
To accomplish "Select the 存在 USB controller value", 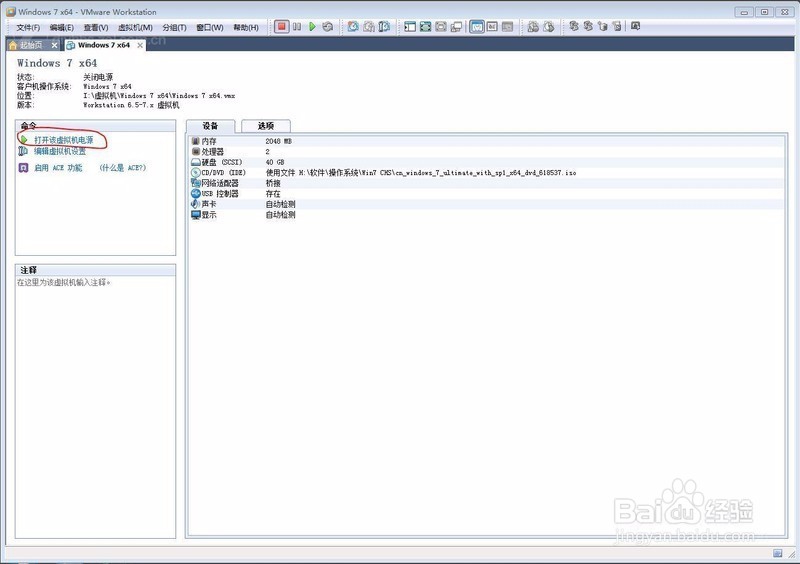I will 273,193.
